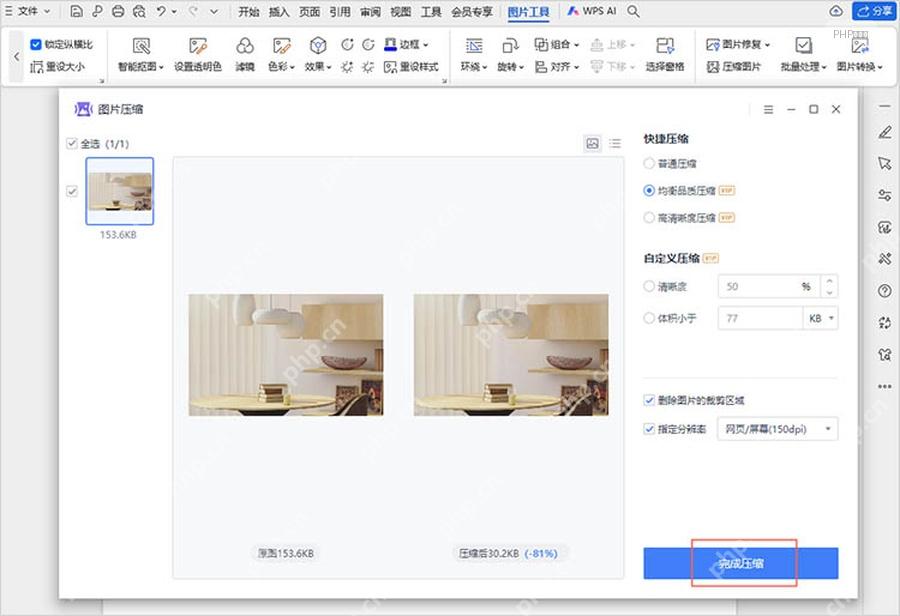Viewport: 900px width, 616px height.
Task: Switch to list view in dialog
Action: (x=615, y=144)
